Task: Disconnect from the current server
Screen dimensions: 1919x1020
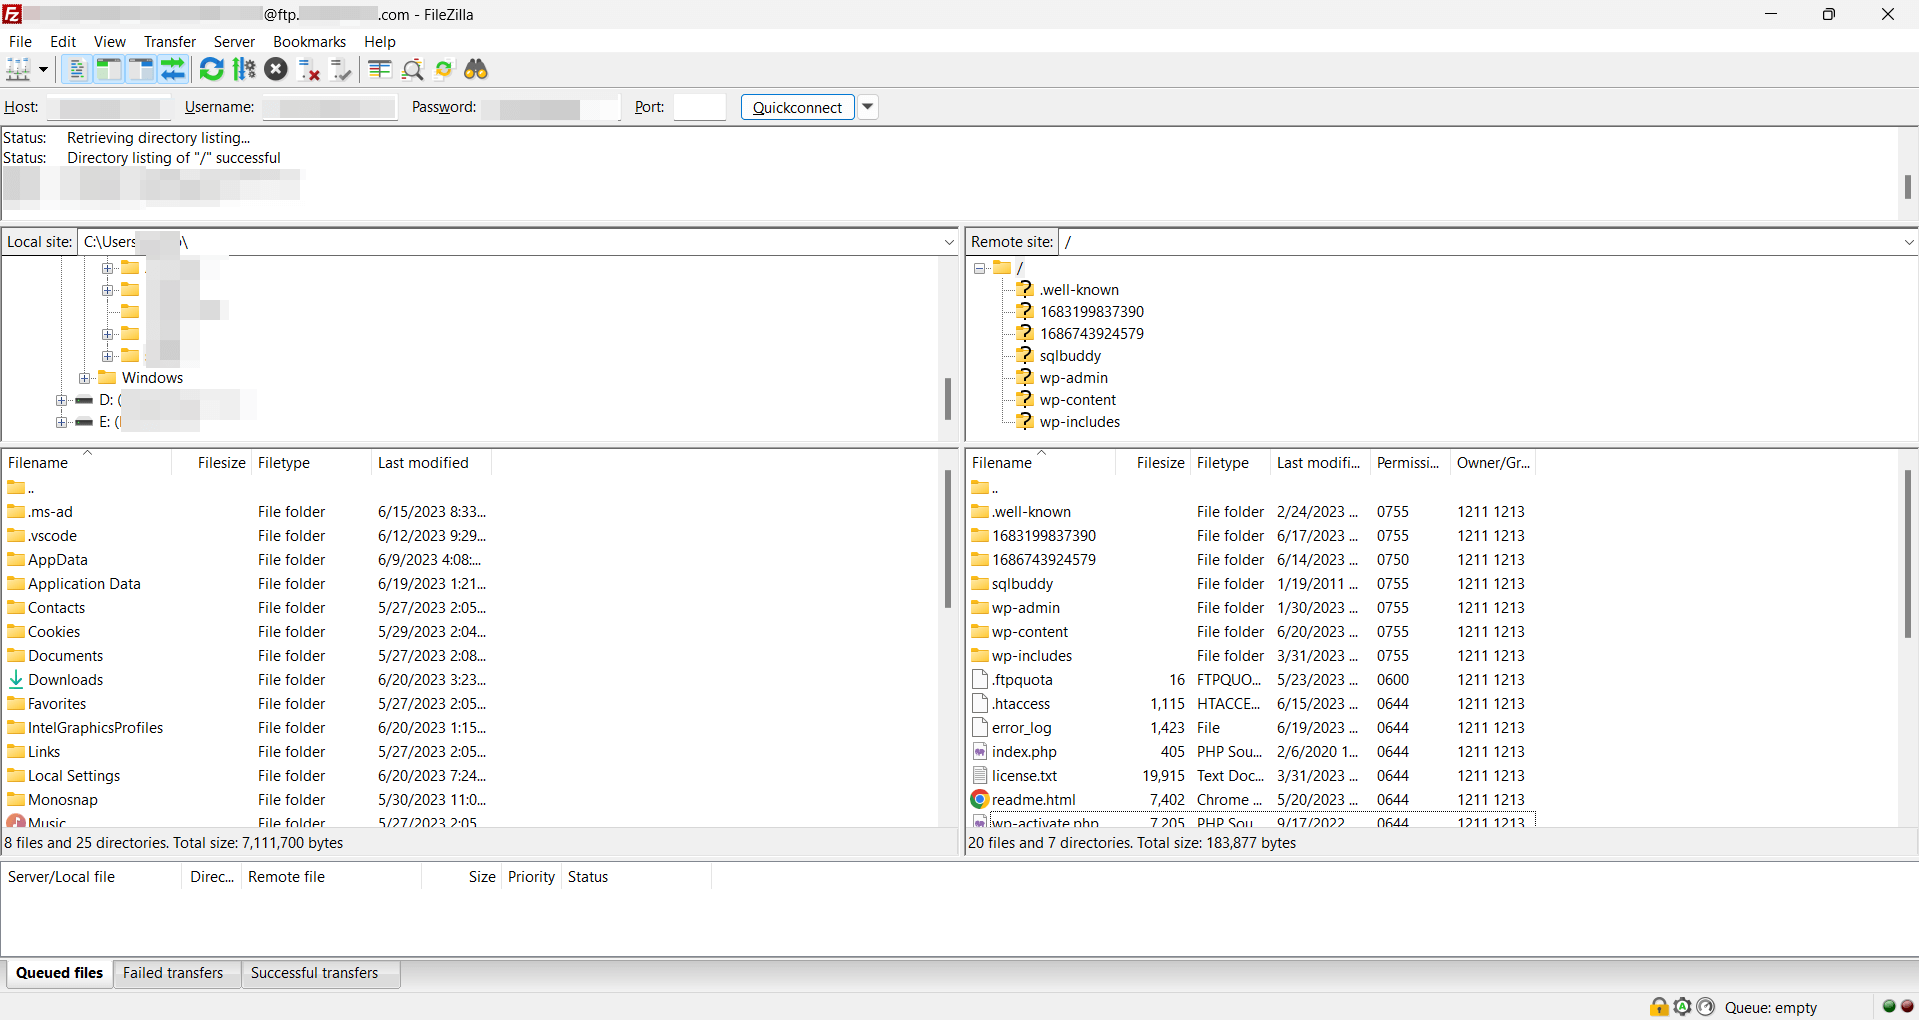Action: [309, 69]
